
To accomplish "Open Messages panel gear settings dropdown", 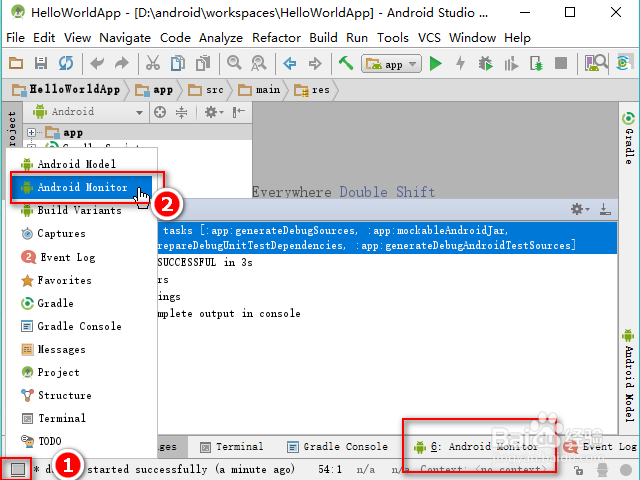I will [x=580, y=209].
